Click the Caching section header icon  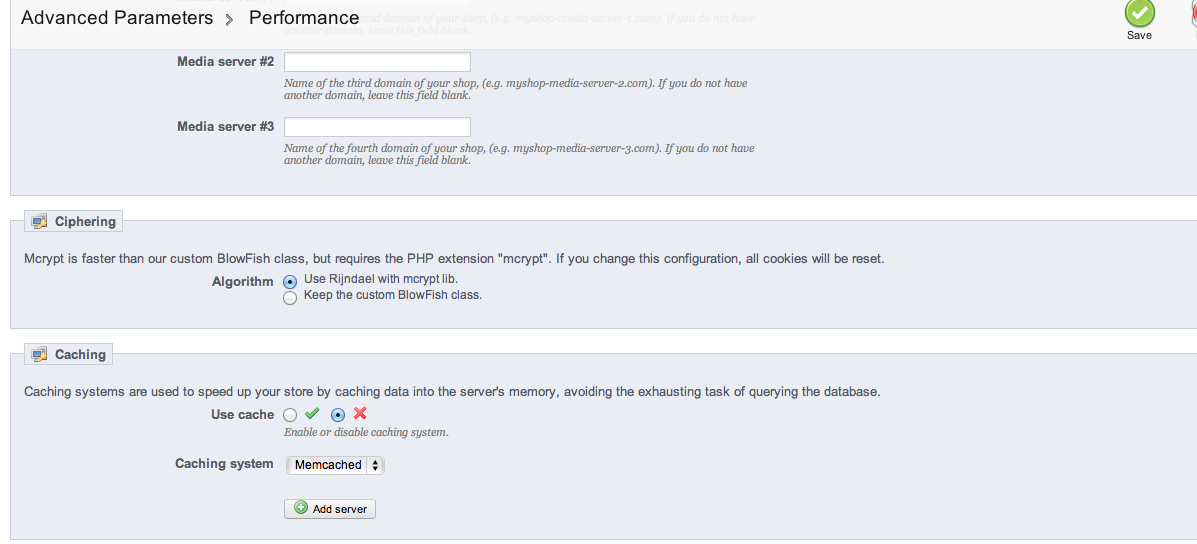39,355
